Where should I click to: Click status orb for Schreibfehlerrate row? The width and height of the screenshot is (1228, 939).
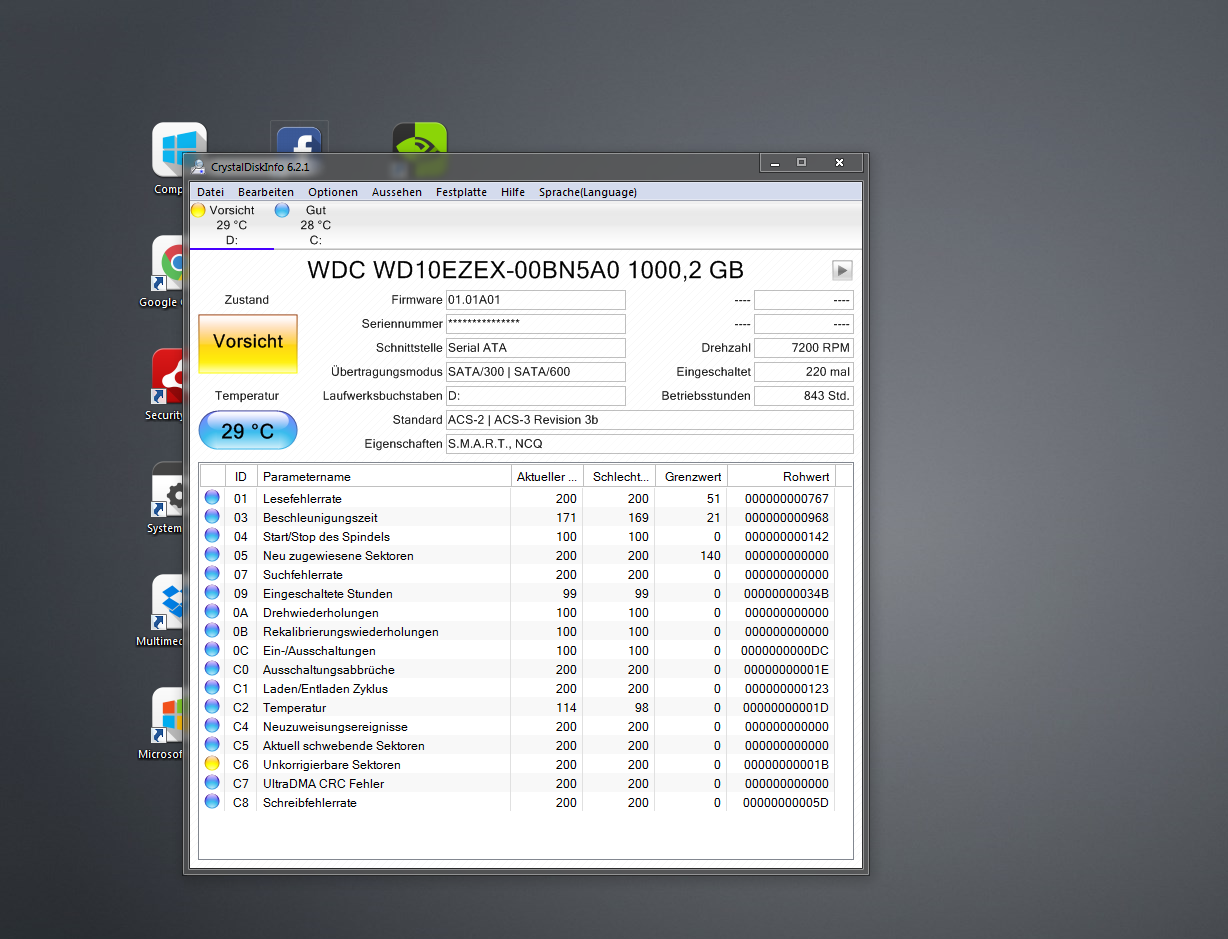point(212,802)
